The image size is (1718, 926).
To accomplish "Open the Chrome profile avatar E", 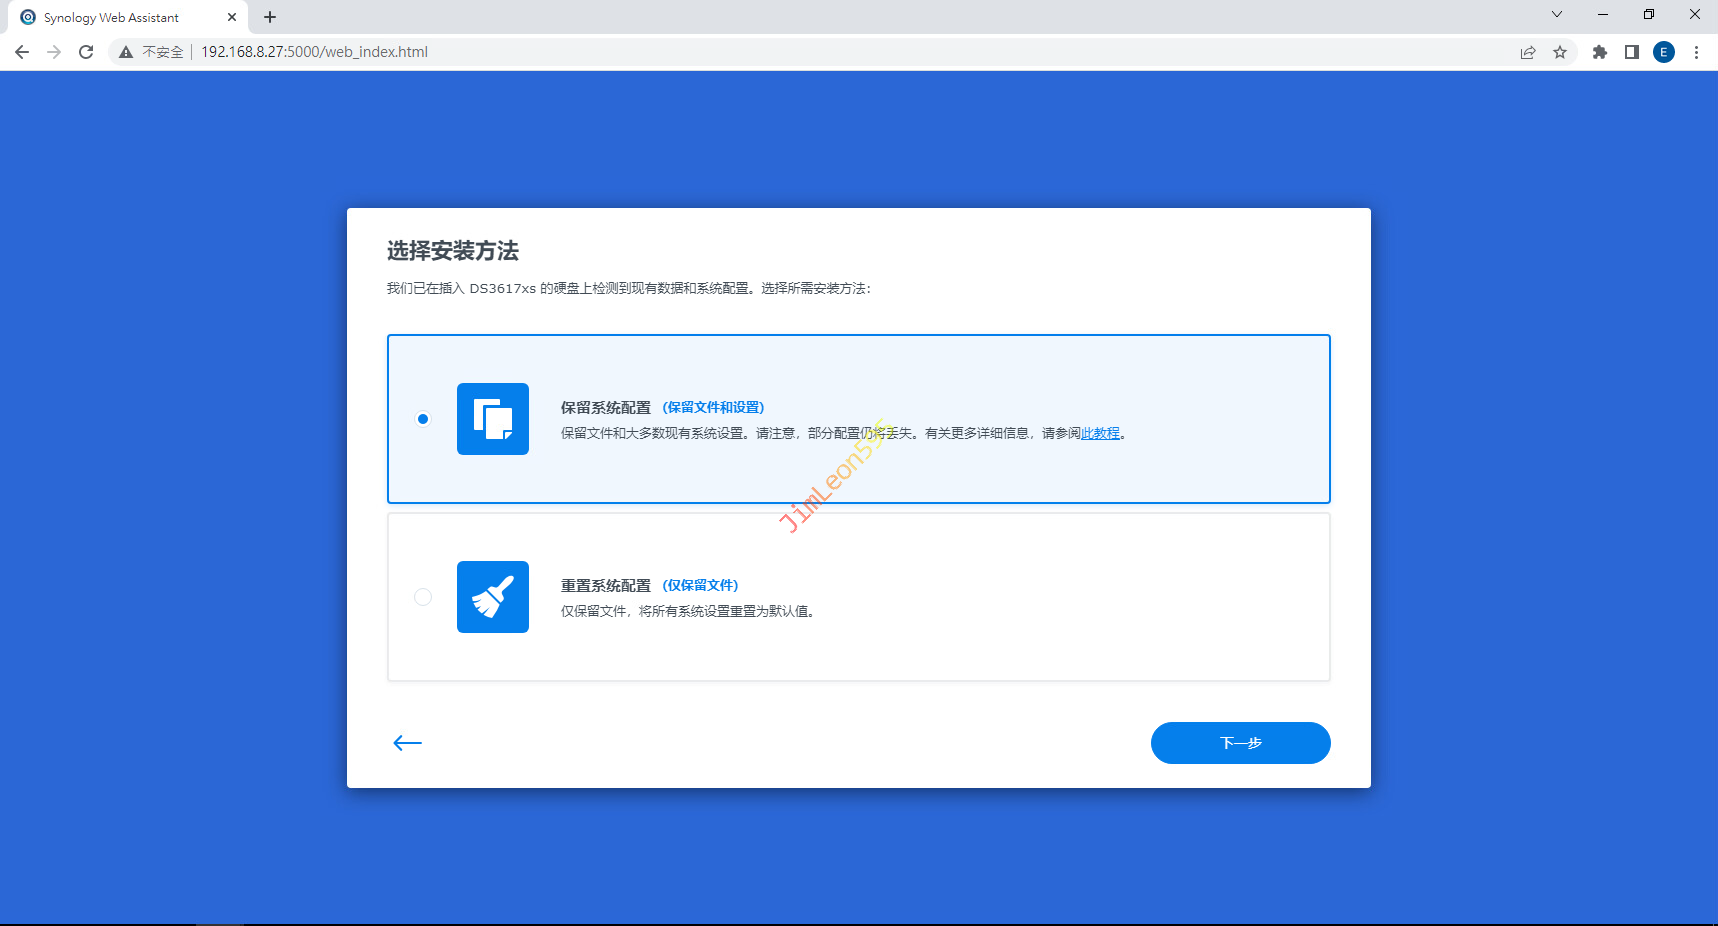I will (x=1664, y=52).
